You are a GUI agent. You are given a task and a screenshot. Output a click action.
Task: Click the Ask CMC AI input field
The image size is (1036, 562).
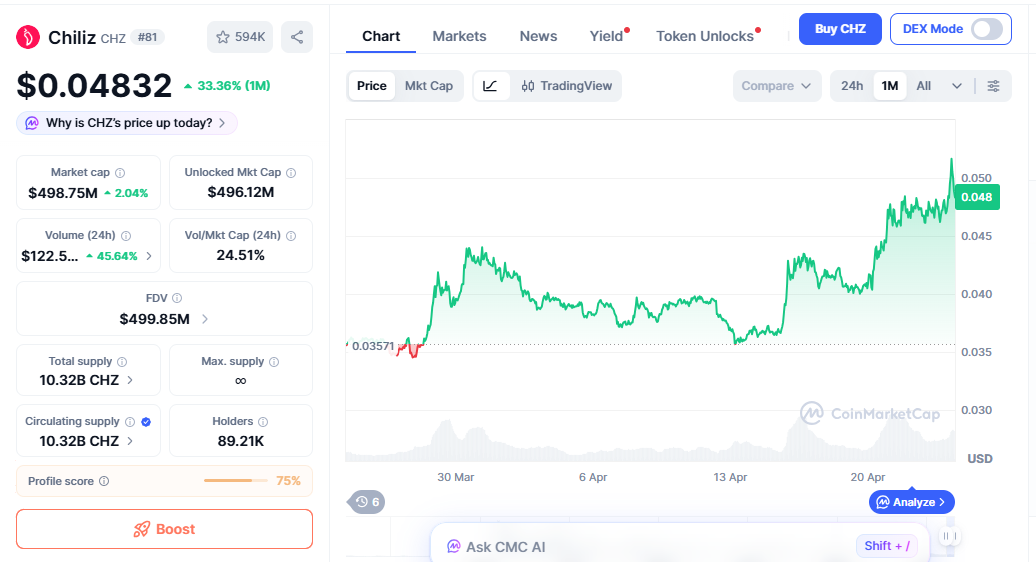pyautogui.click(x=680, y=545)
